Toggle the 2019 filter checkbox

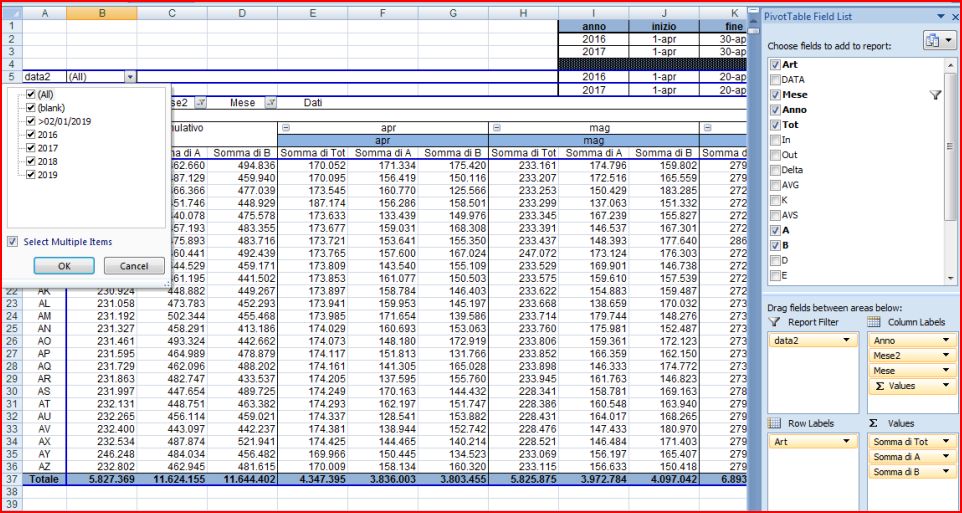tap(31, 175)
